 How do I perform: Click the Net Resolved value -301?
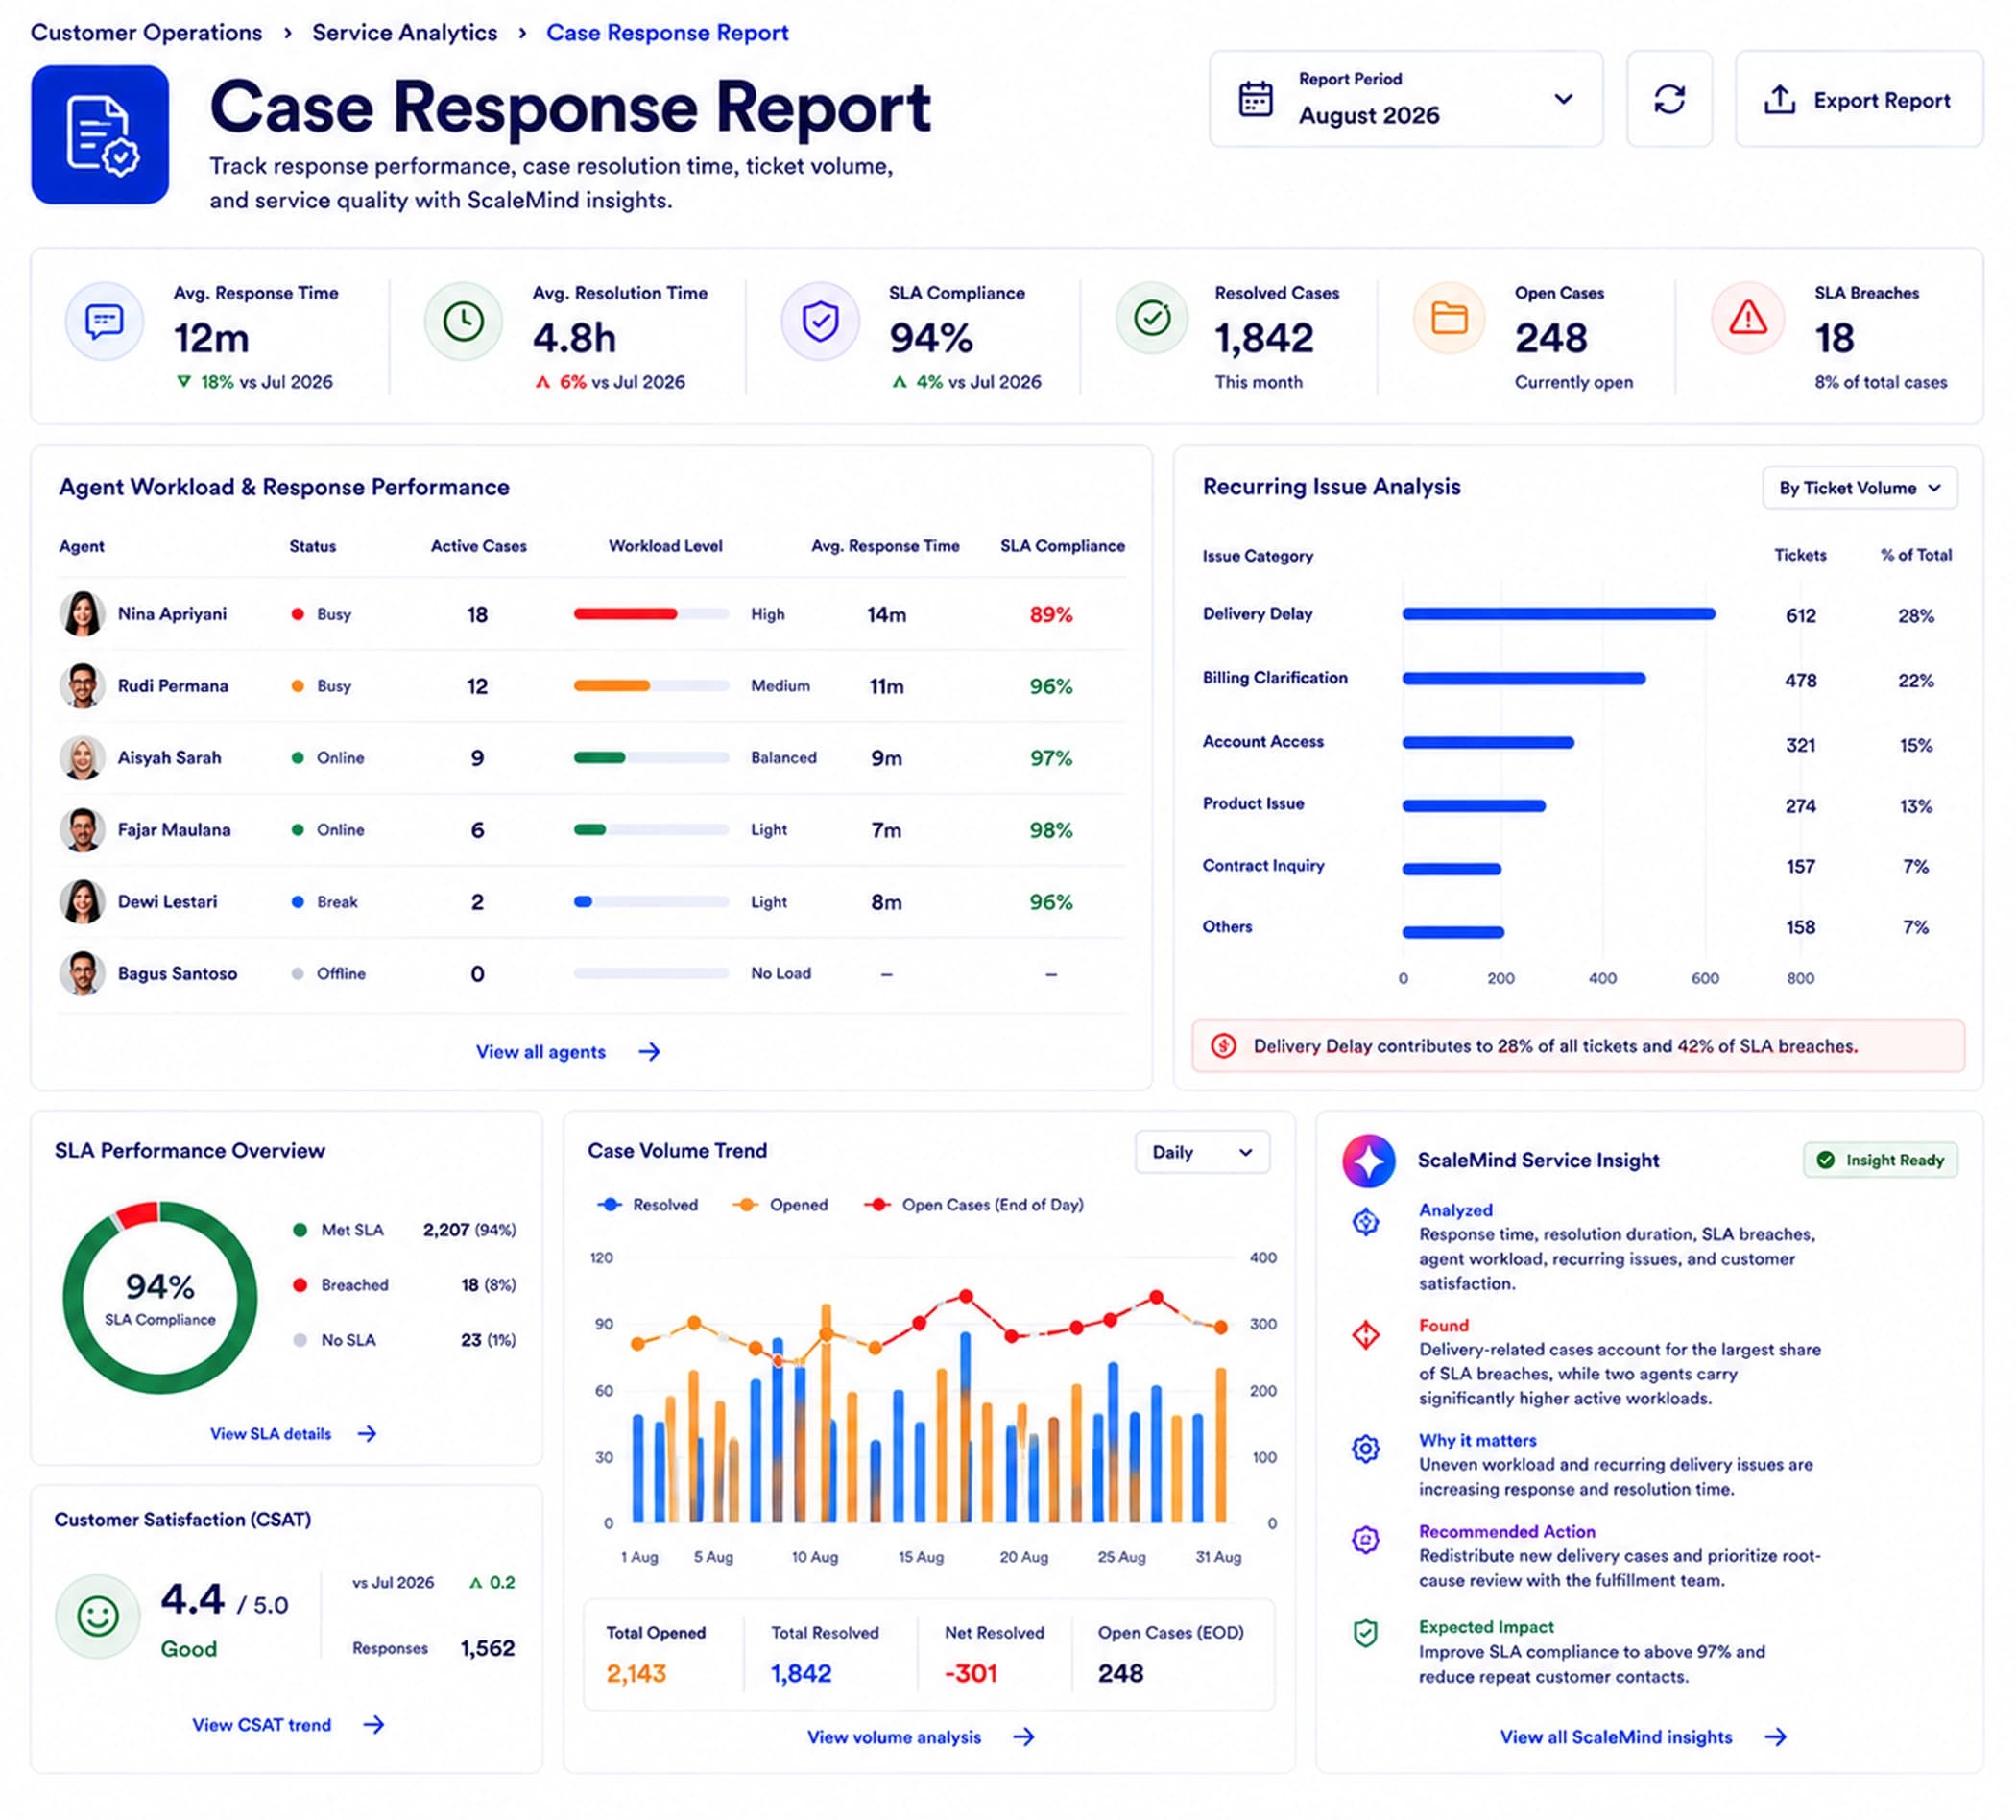(971, 1673)
